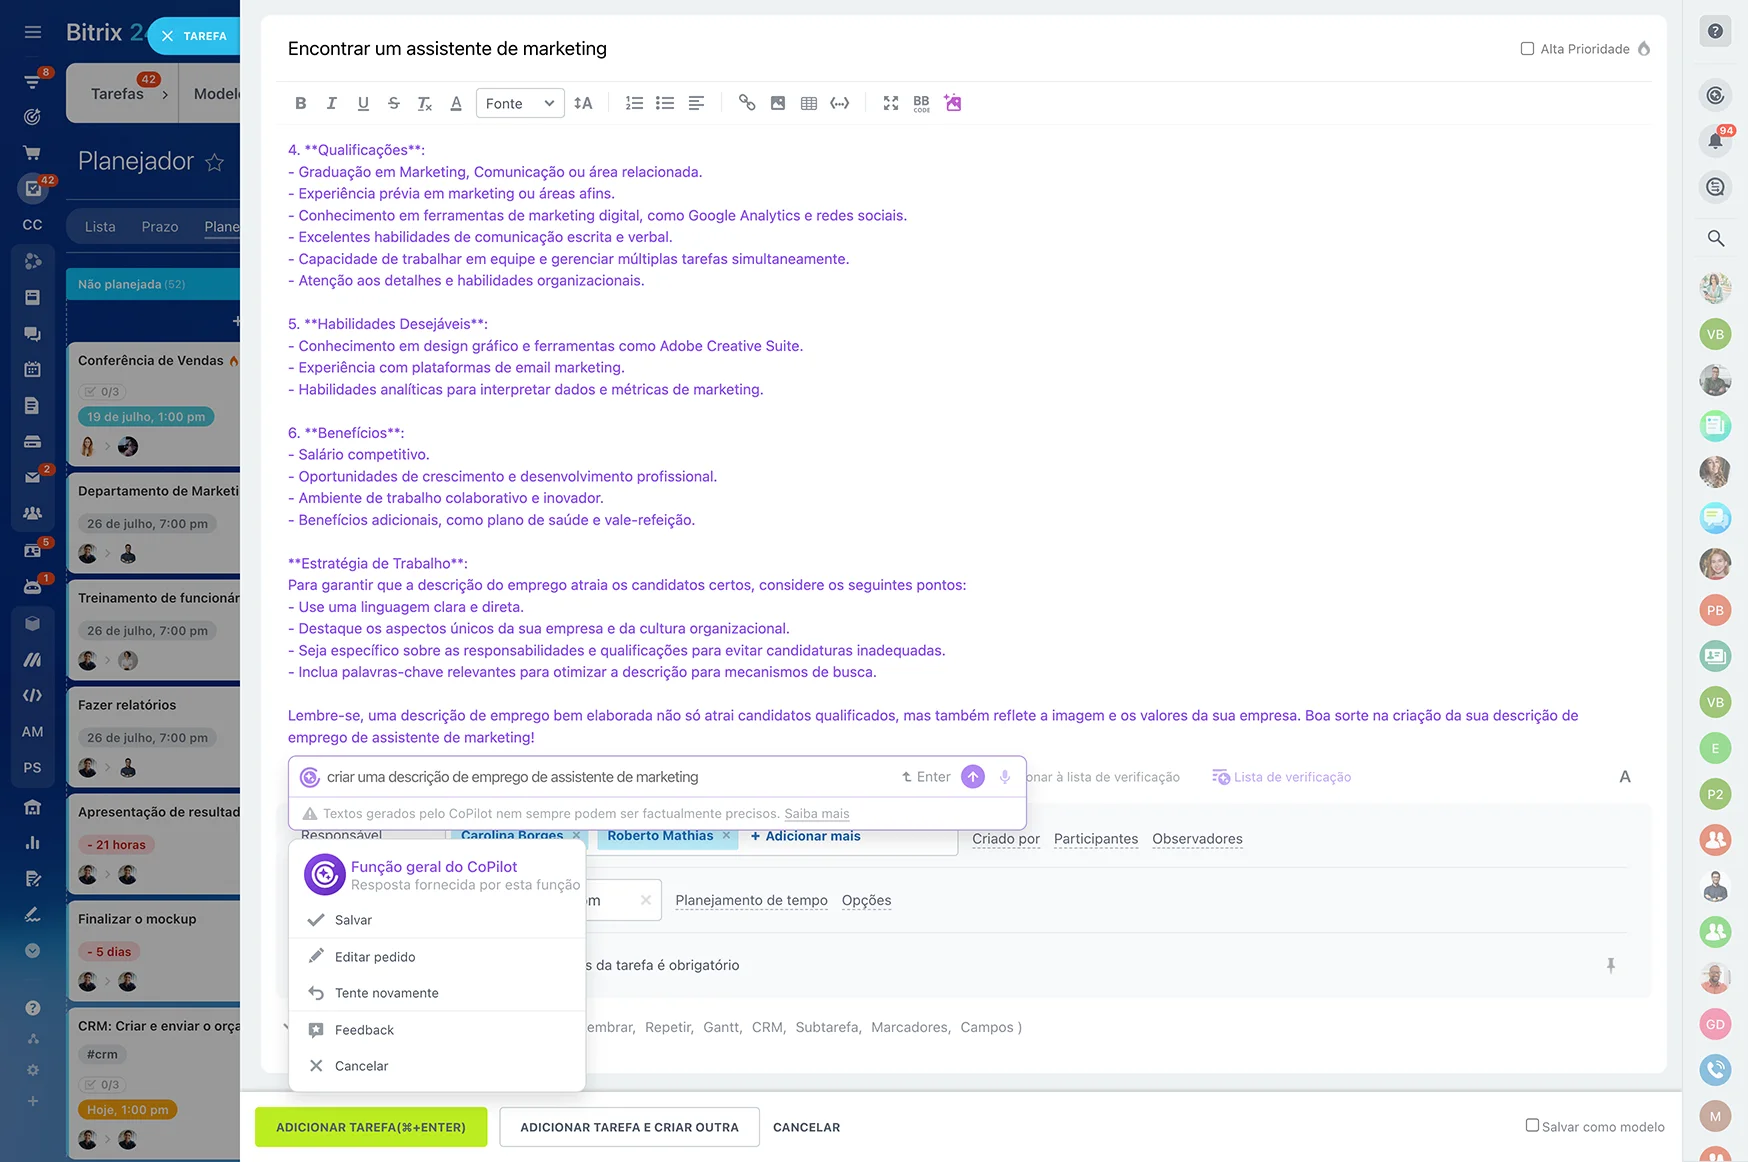Insert a link into the description
The width and height of the screenshot is (1748, 1162).
click(747, 102)
